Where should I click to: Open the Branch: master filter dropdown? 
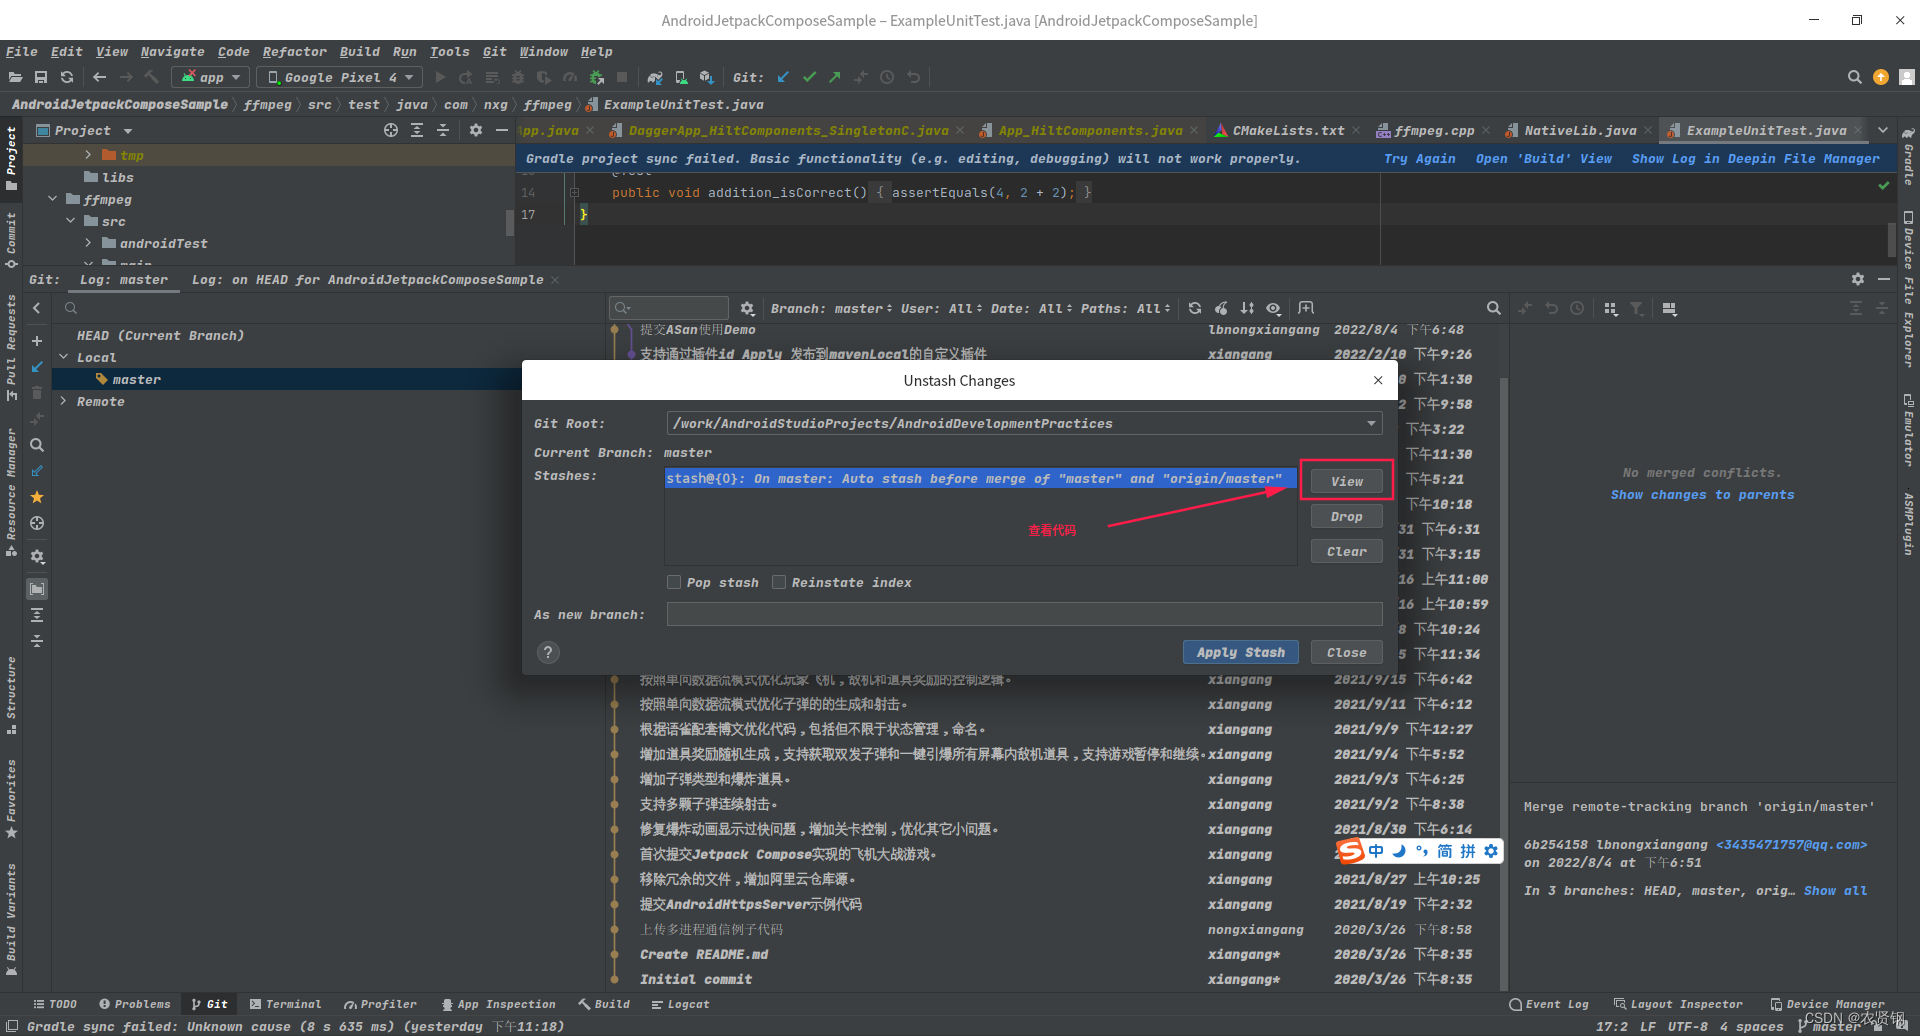831,308
